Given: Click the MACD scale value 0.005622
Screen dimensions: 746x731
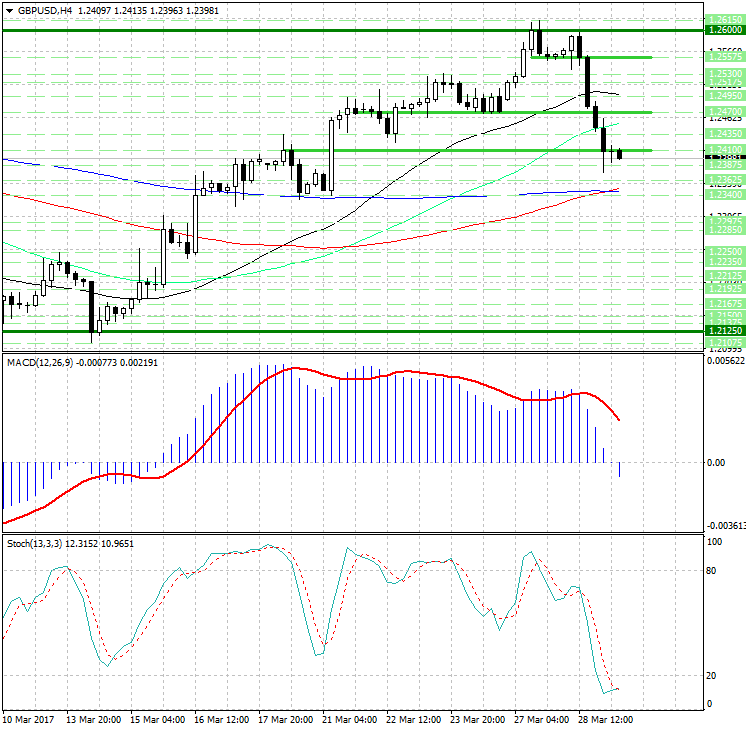Looking at the screenshot, I should (726, 361).
